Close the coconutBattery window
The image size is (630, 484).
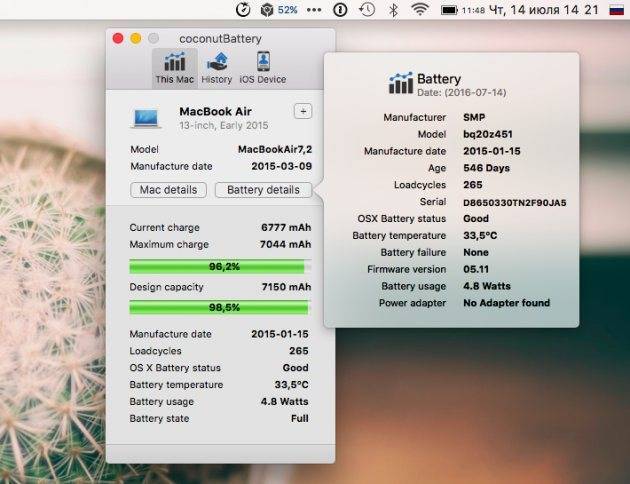[118, 39]
